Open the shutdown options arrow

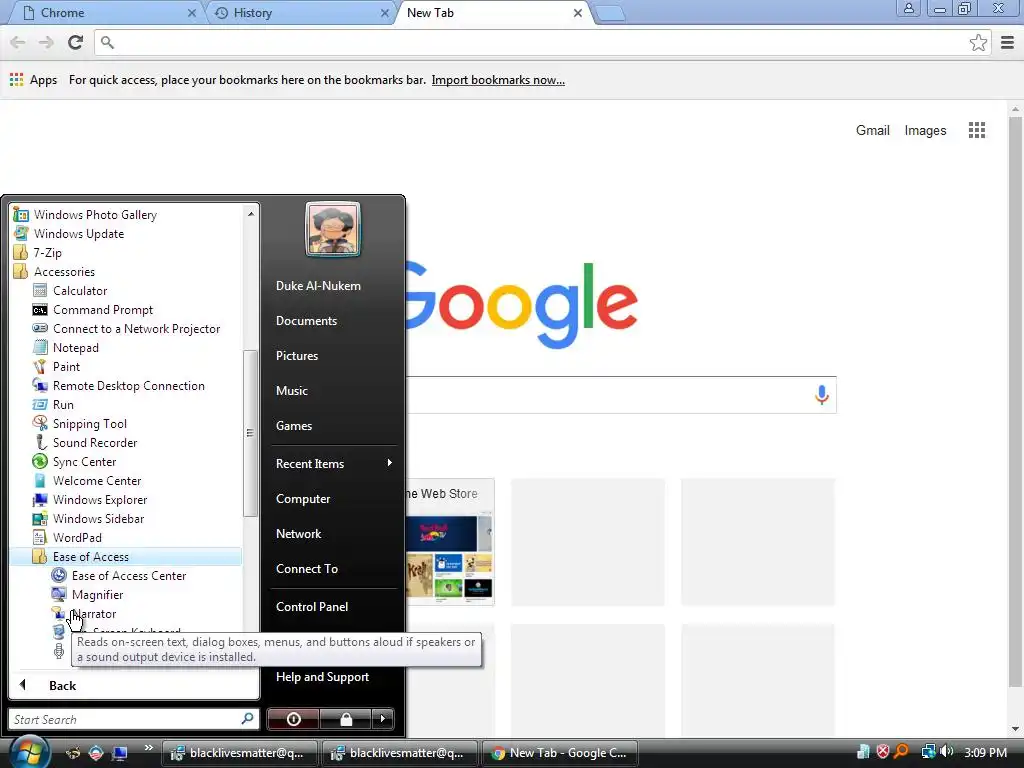(x=383, y=719)
